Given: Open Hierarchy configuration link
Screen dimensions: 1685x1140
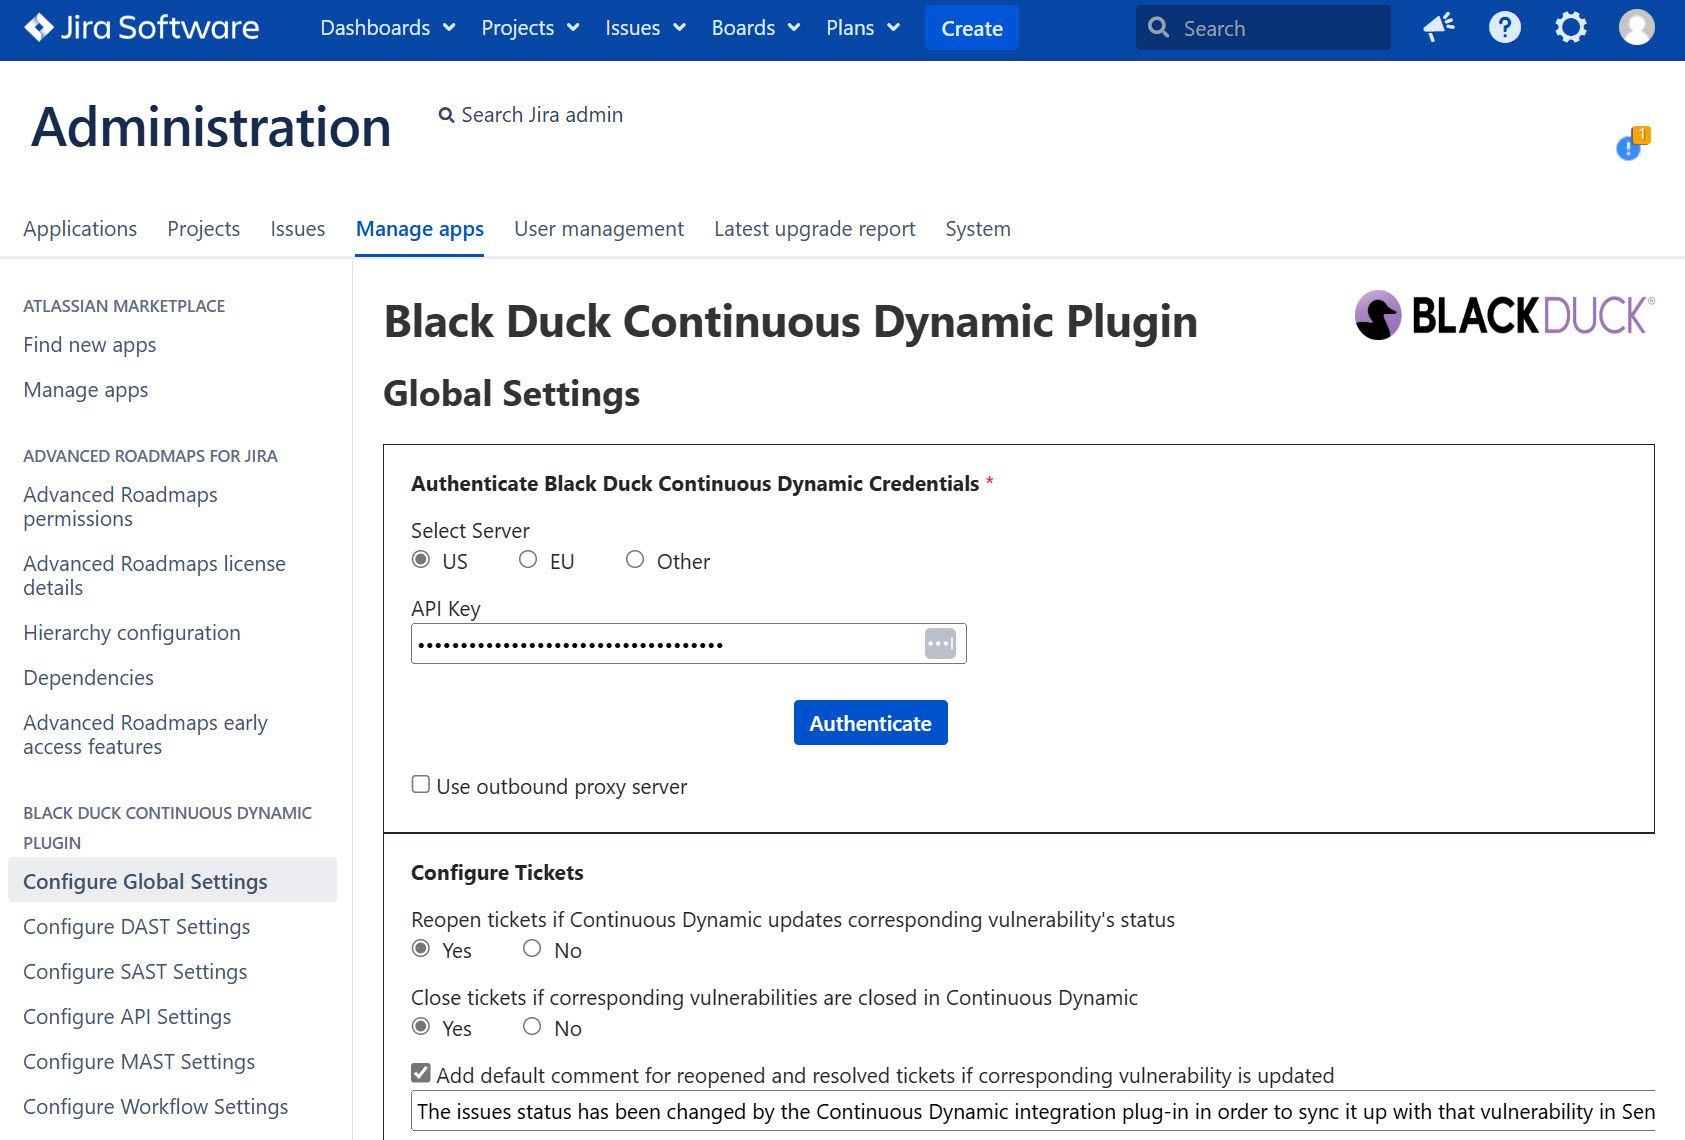Looking at the screenshot, I should pyautogui.click(x=132, y=633).
